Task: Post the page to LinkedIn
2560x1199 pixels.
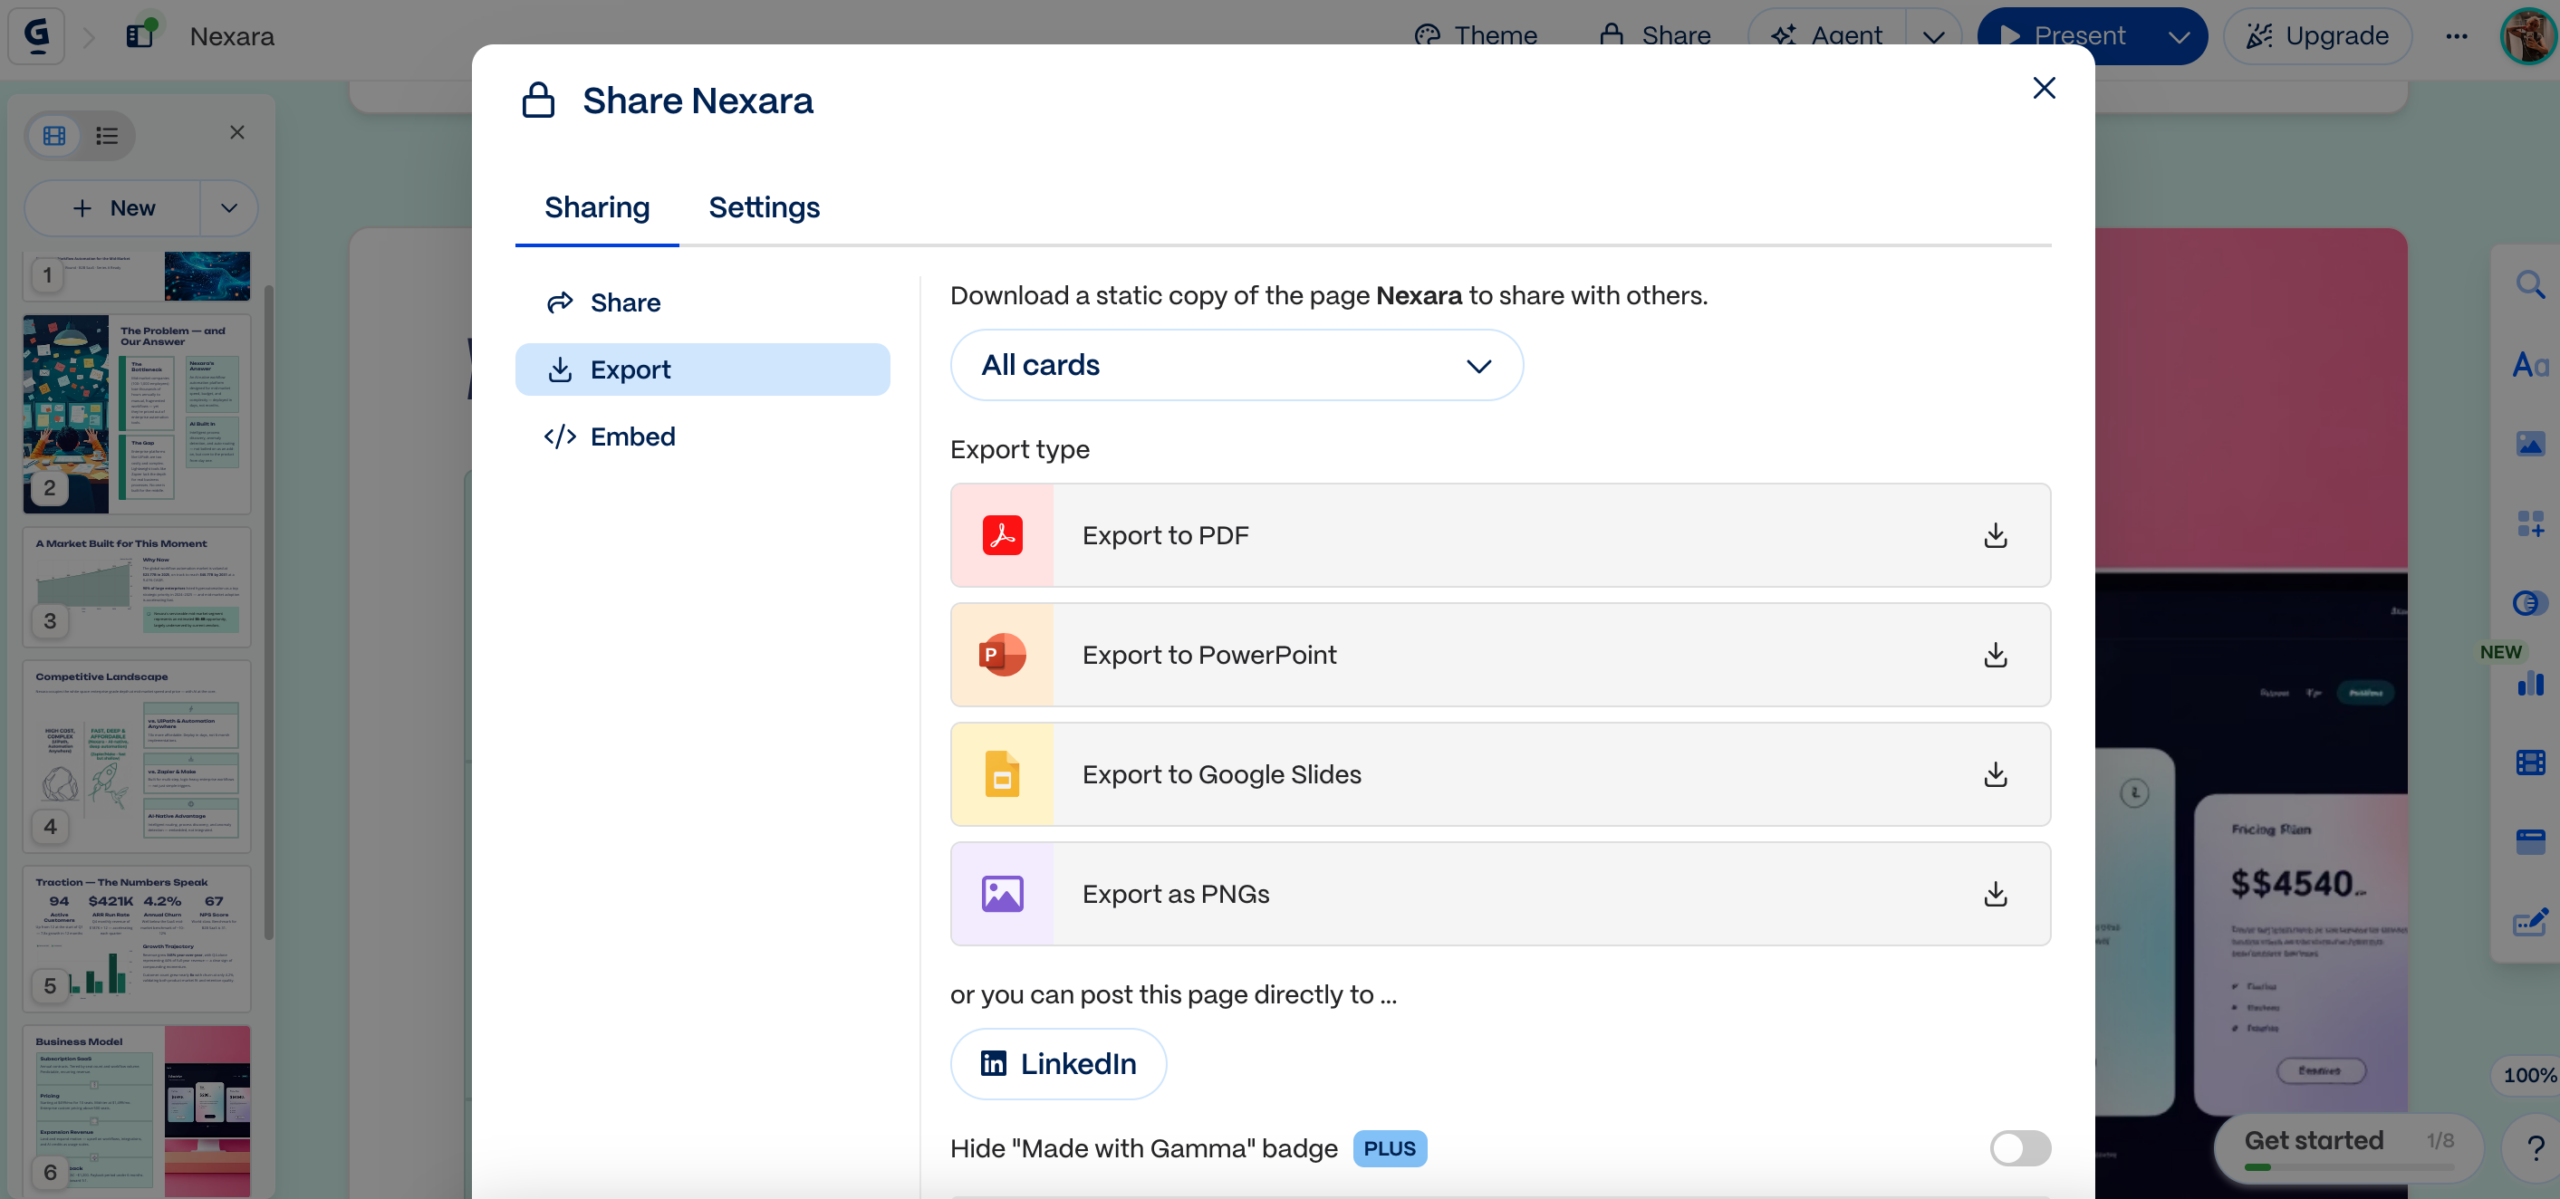Action: point(1058,1064)
